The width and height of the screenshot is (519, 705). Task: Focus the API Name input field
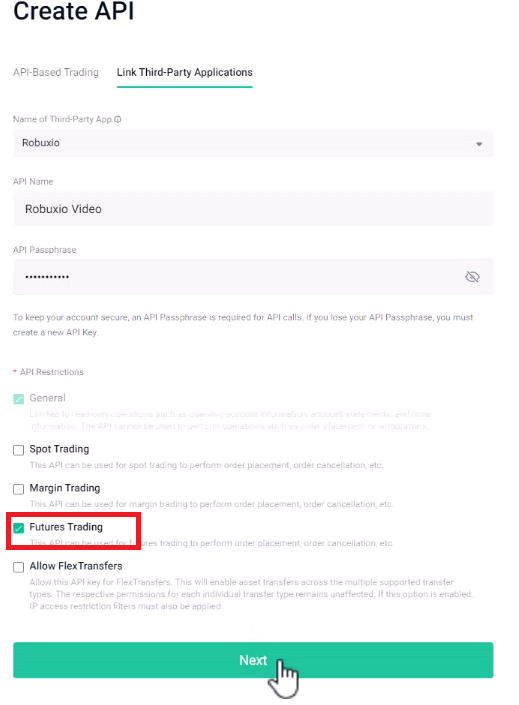point(253,209)
